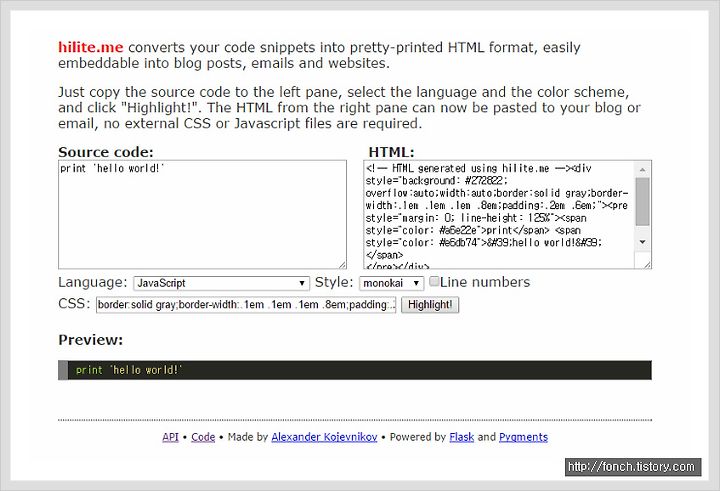Viewport: 720px width, 491px height.
Task: Open the Alexander Kojevnikov link
Action: coord(324,437)
